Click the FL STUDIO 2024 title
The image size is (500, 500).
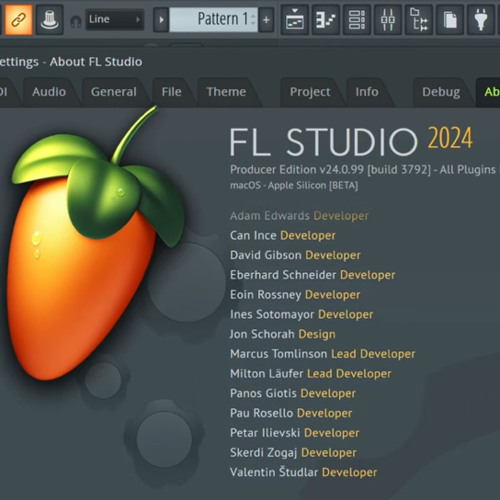(x=351, y=141)
